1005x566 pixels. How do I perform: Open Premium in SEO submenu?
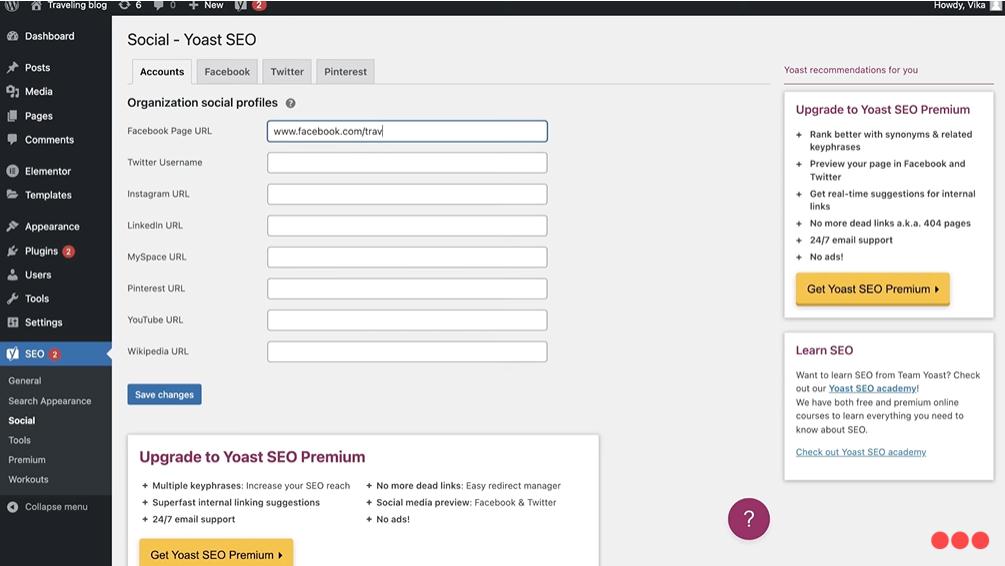pyautogui.click(x=27, y=460)
